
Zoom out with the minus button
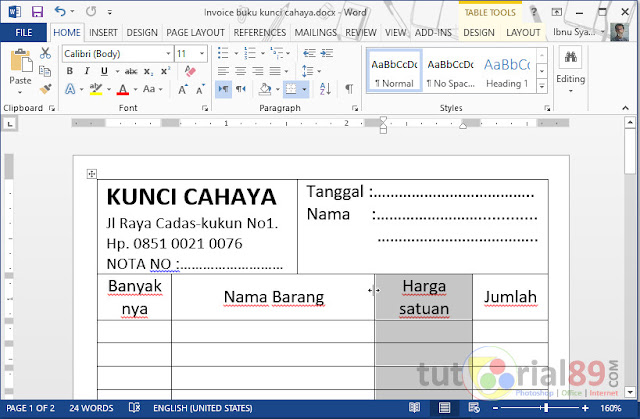495,408
